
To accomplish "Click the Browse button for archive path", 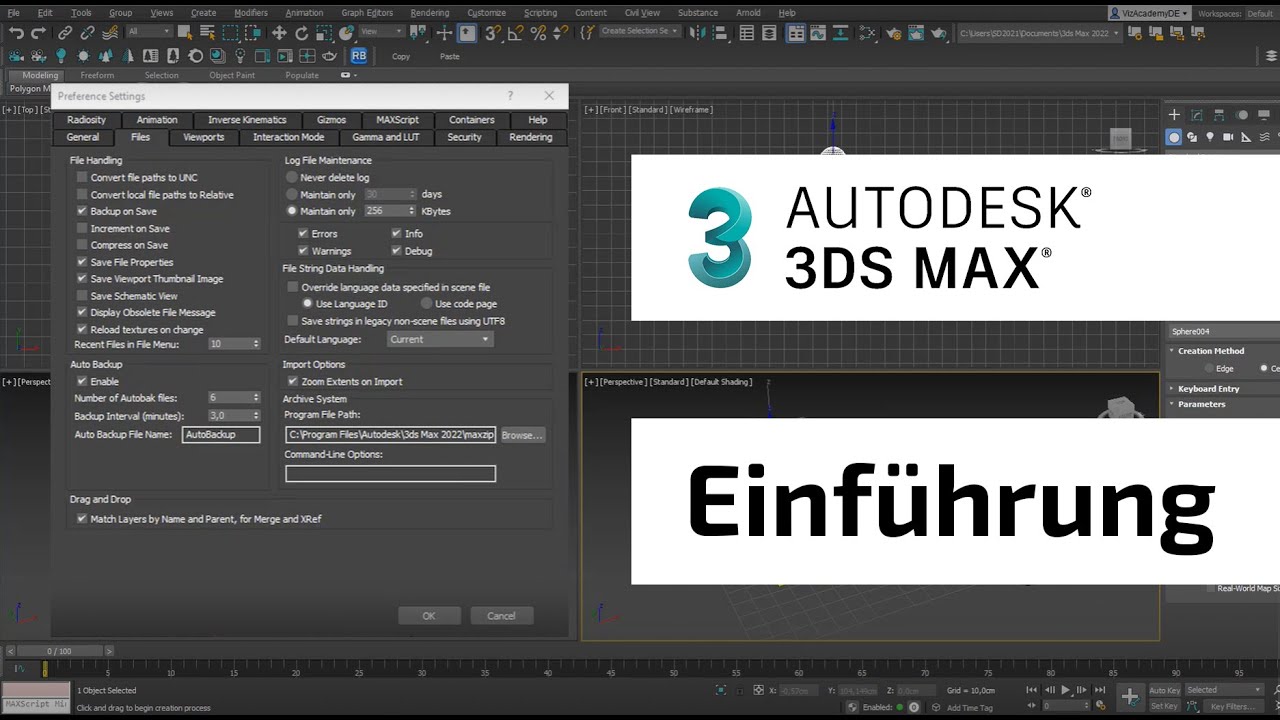I will click(522, 435).
